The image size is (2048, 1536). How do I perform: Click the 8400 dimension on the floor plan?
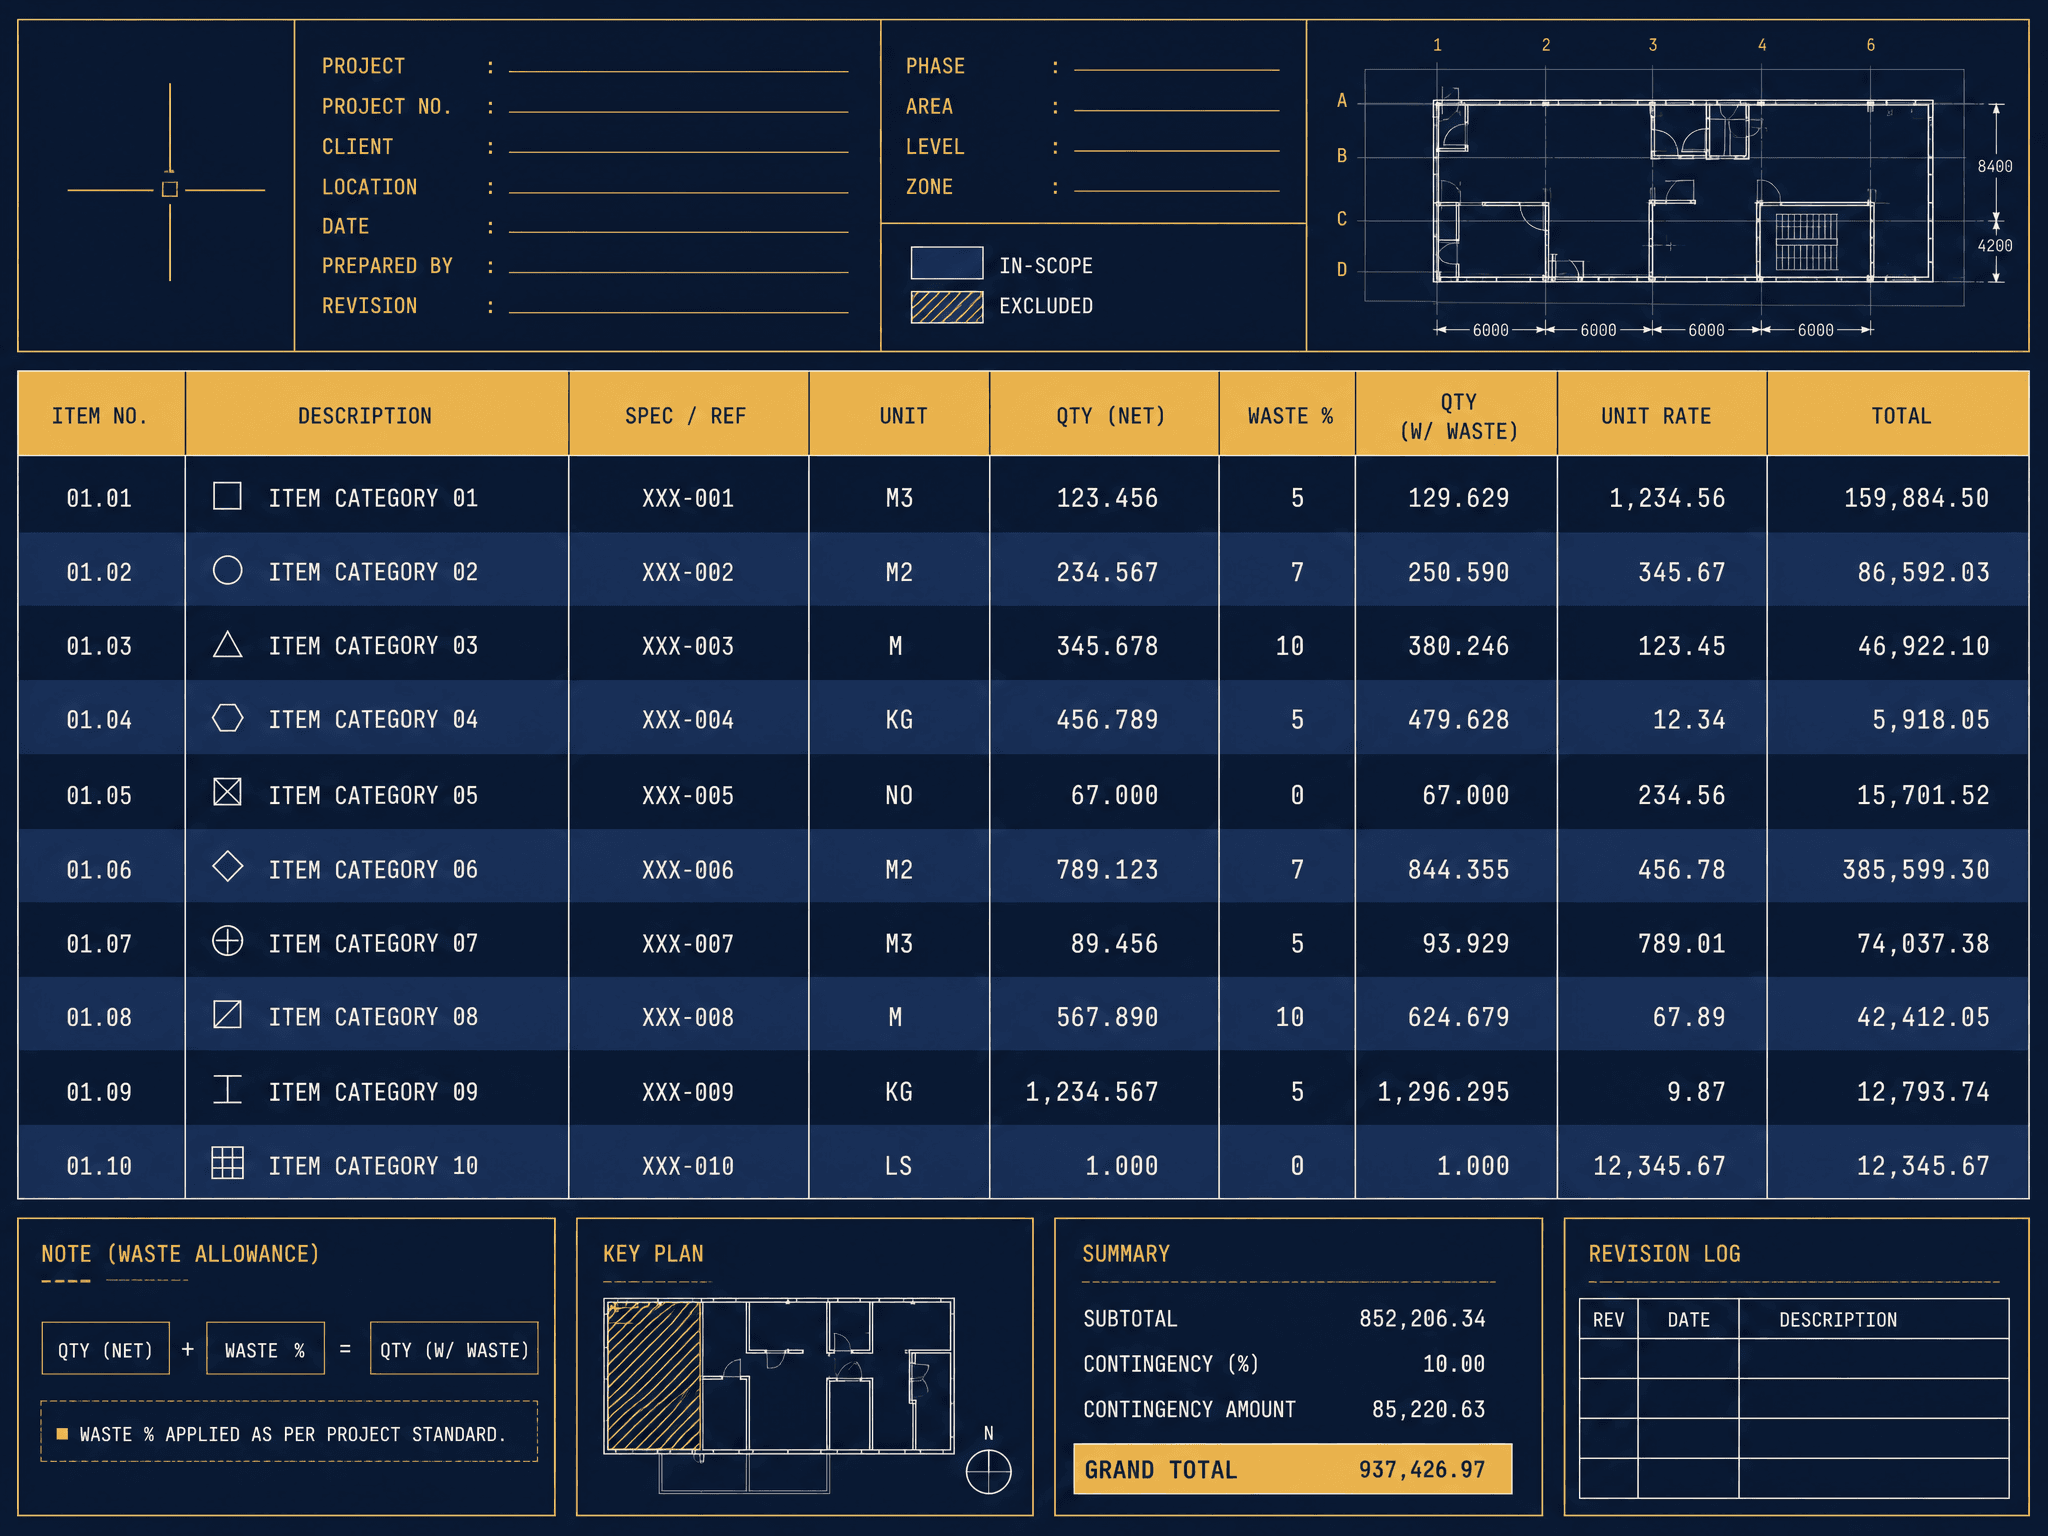pyautogui.click(x=1994, y=166)
